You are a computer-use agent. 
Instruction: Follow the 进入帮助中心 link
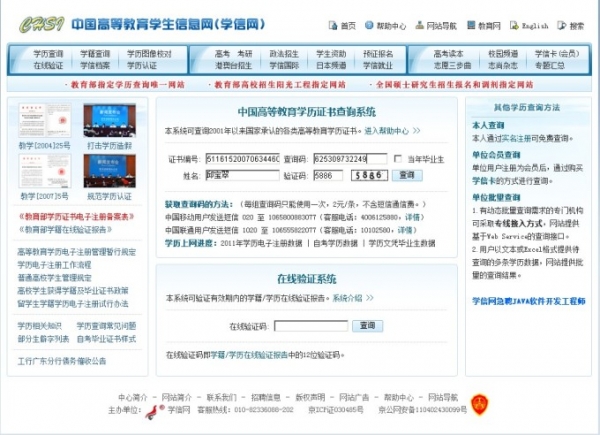392,131
